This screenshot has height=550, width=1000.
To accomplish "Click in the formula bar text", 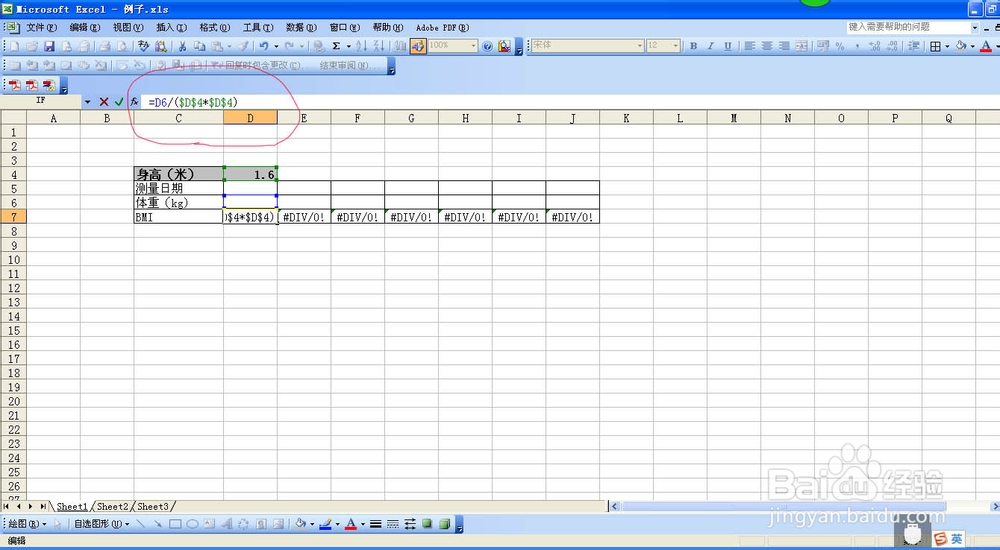I will (x=193, y=102).
